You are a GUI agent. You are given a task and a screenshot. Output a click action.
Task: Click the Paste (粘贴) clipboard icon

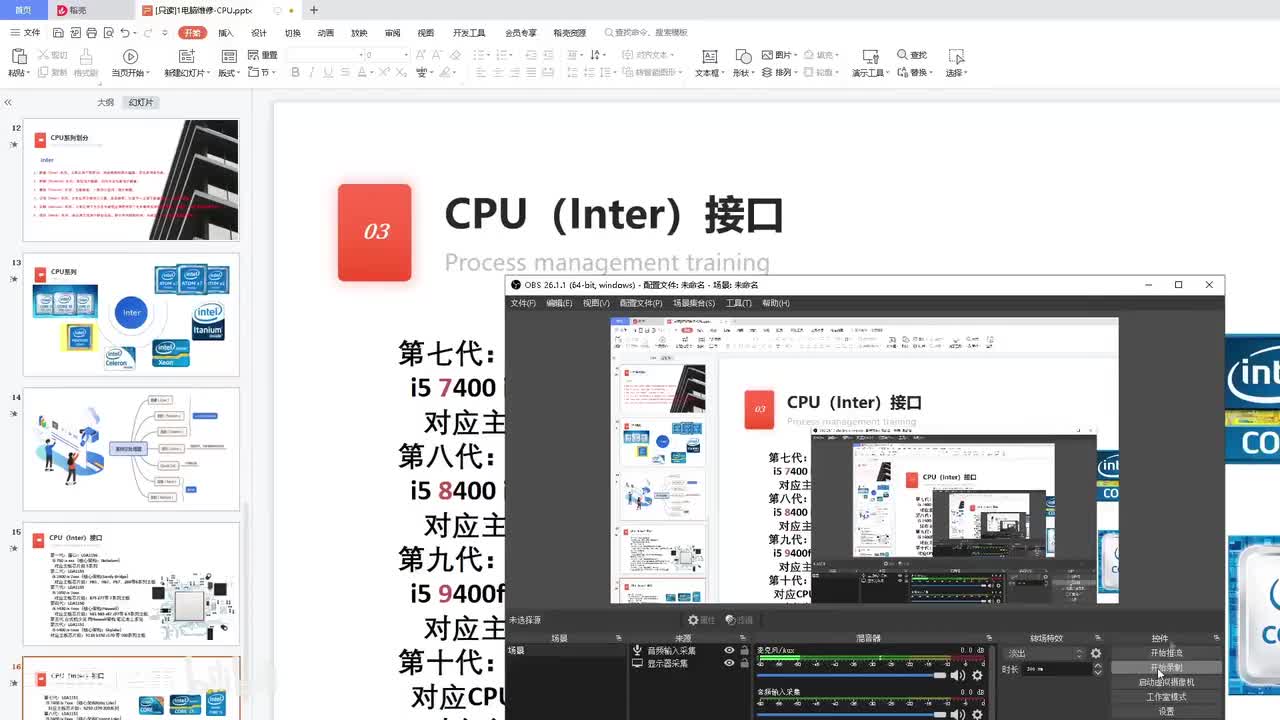coord(18,57)
